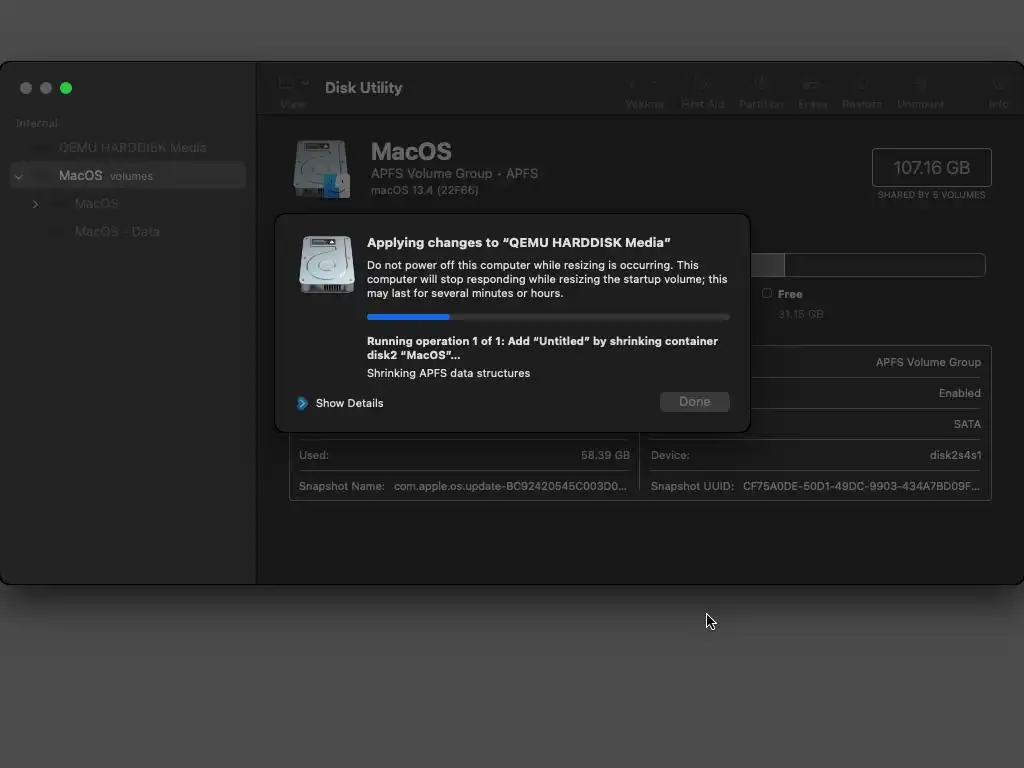Click the Disk Utility window title
The height and width of the screenshot is (768, 1024).
tap(364, 88)
